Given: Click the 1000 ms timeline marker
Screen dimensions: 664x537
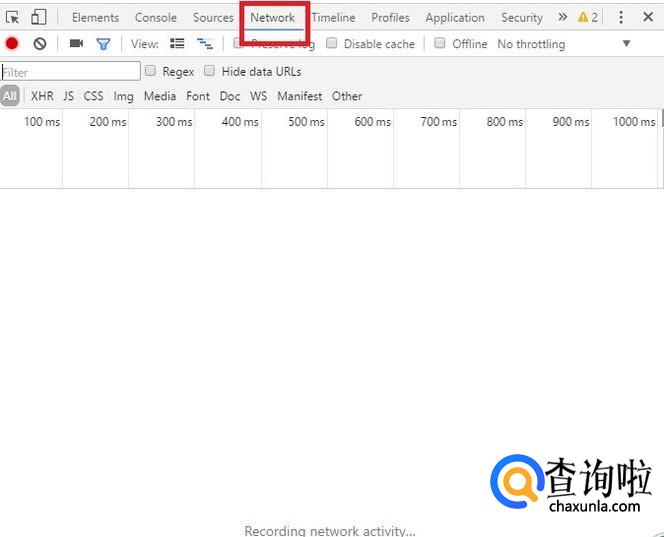Looking at the screenshot, I should pos(634,122).
